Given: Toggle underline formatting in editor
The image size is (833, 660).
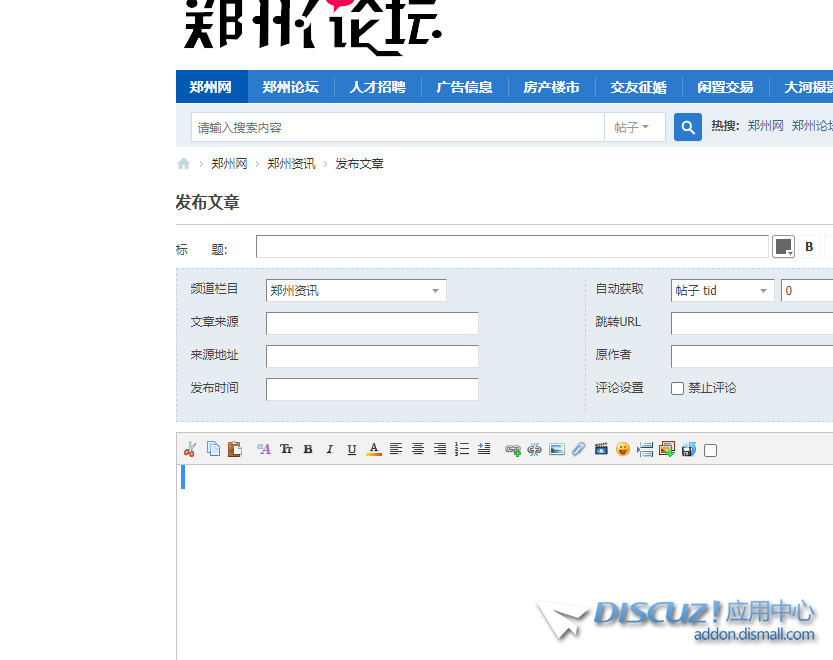Looking at the screenshot, I should (352, 450).
